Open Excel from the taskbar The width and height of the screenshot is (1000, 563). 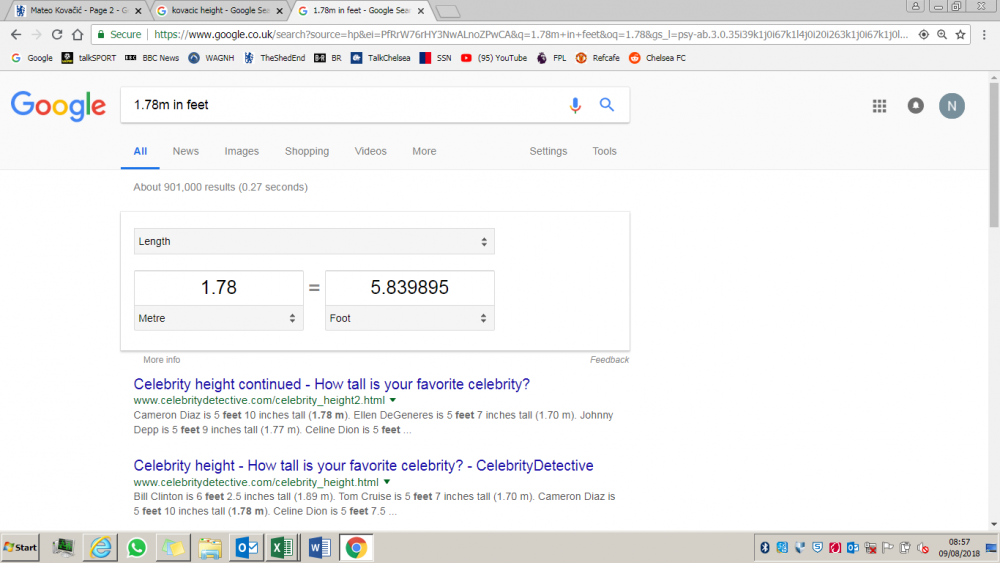coord(282,548)
